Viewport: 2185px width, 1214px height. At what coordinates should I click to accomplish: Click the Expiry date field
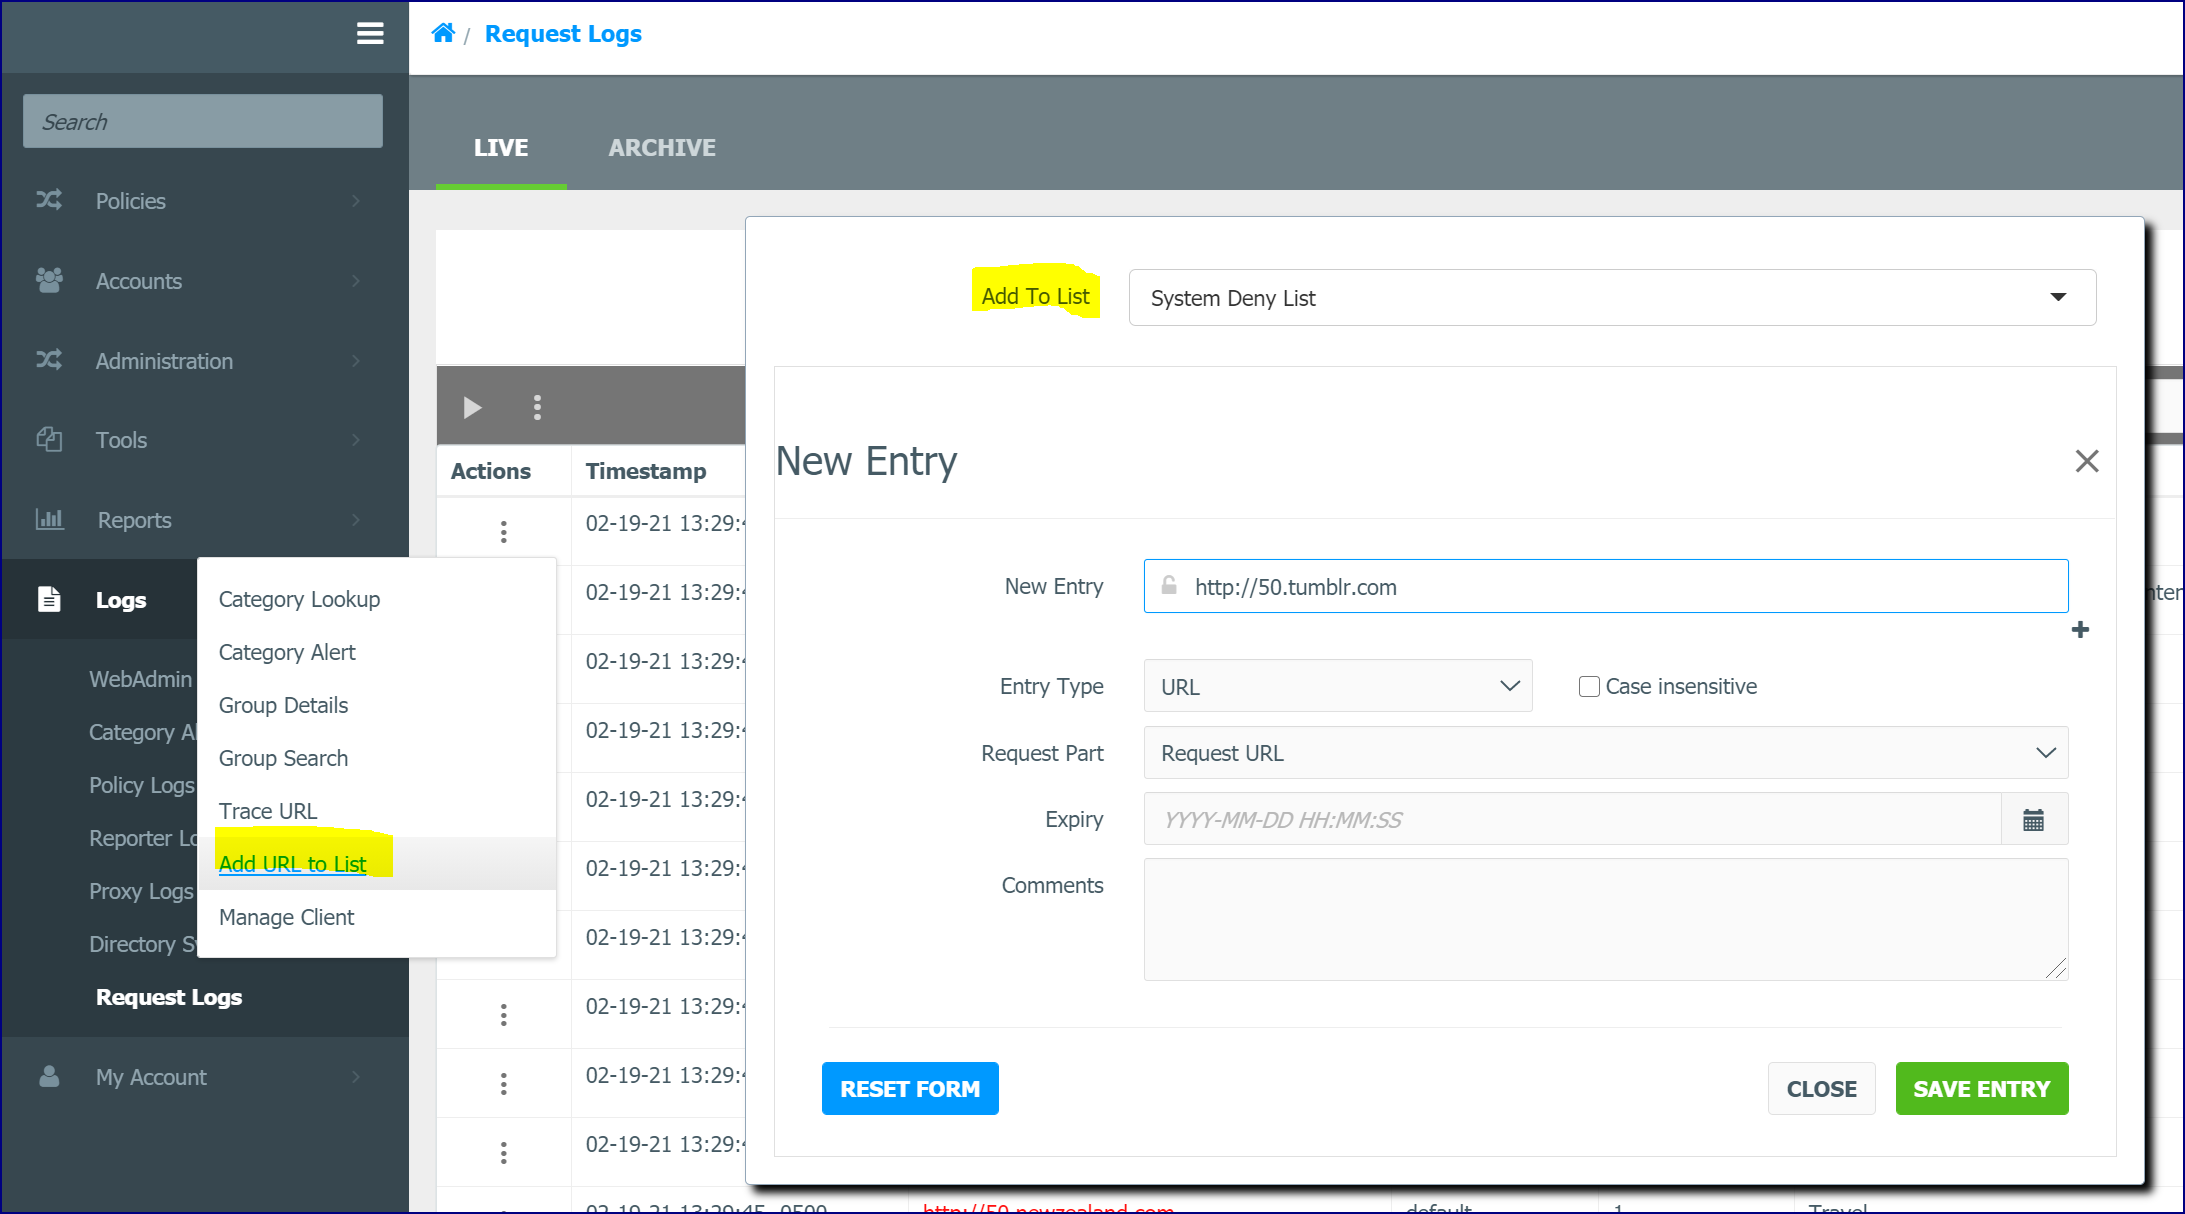tap(1572, 820)
